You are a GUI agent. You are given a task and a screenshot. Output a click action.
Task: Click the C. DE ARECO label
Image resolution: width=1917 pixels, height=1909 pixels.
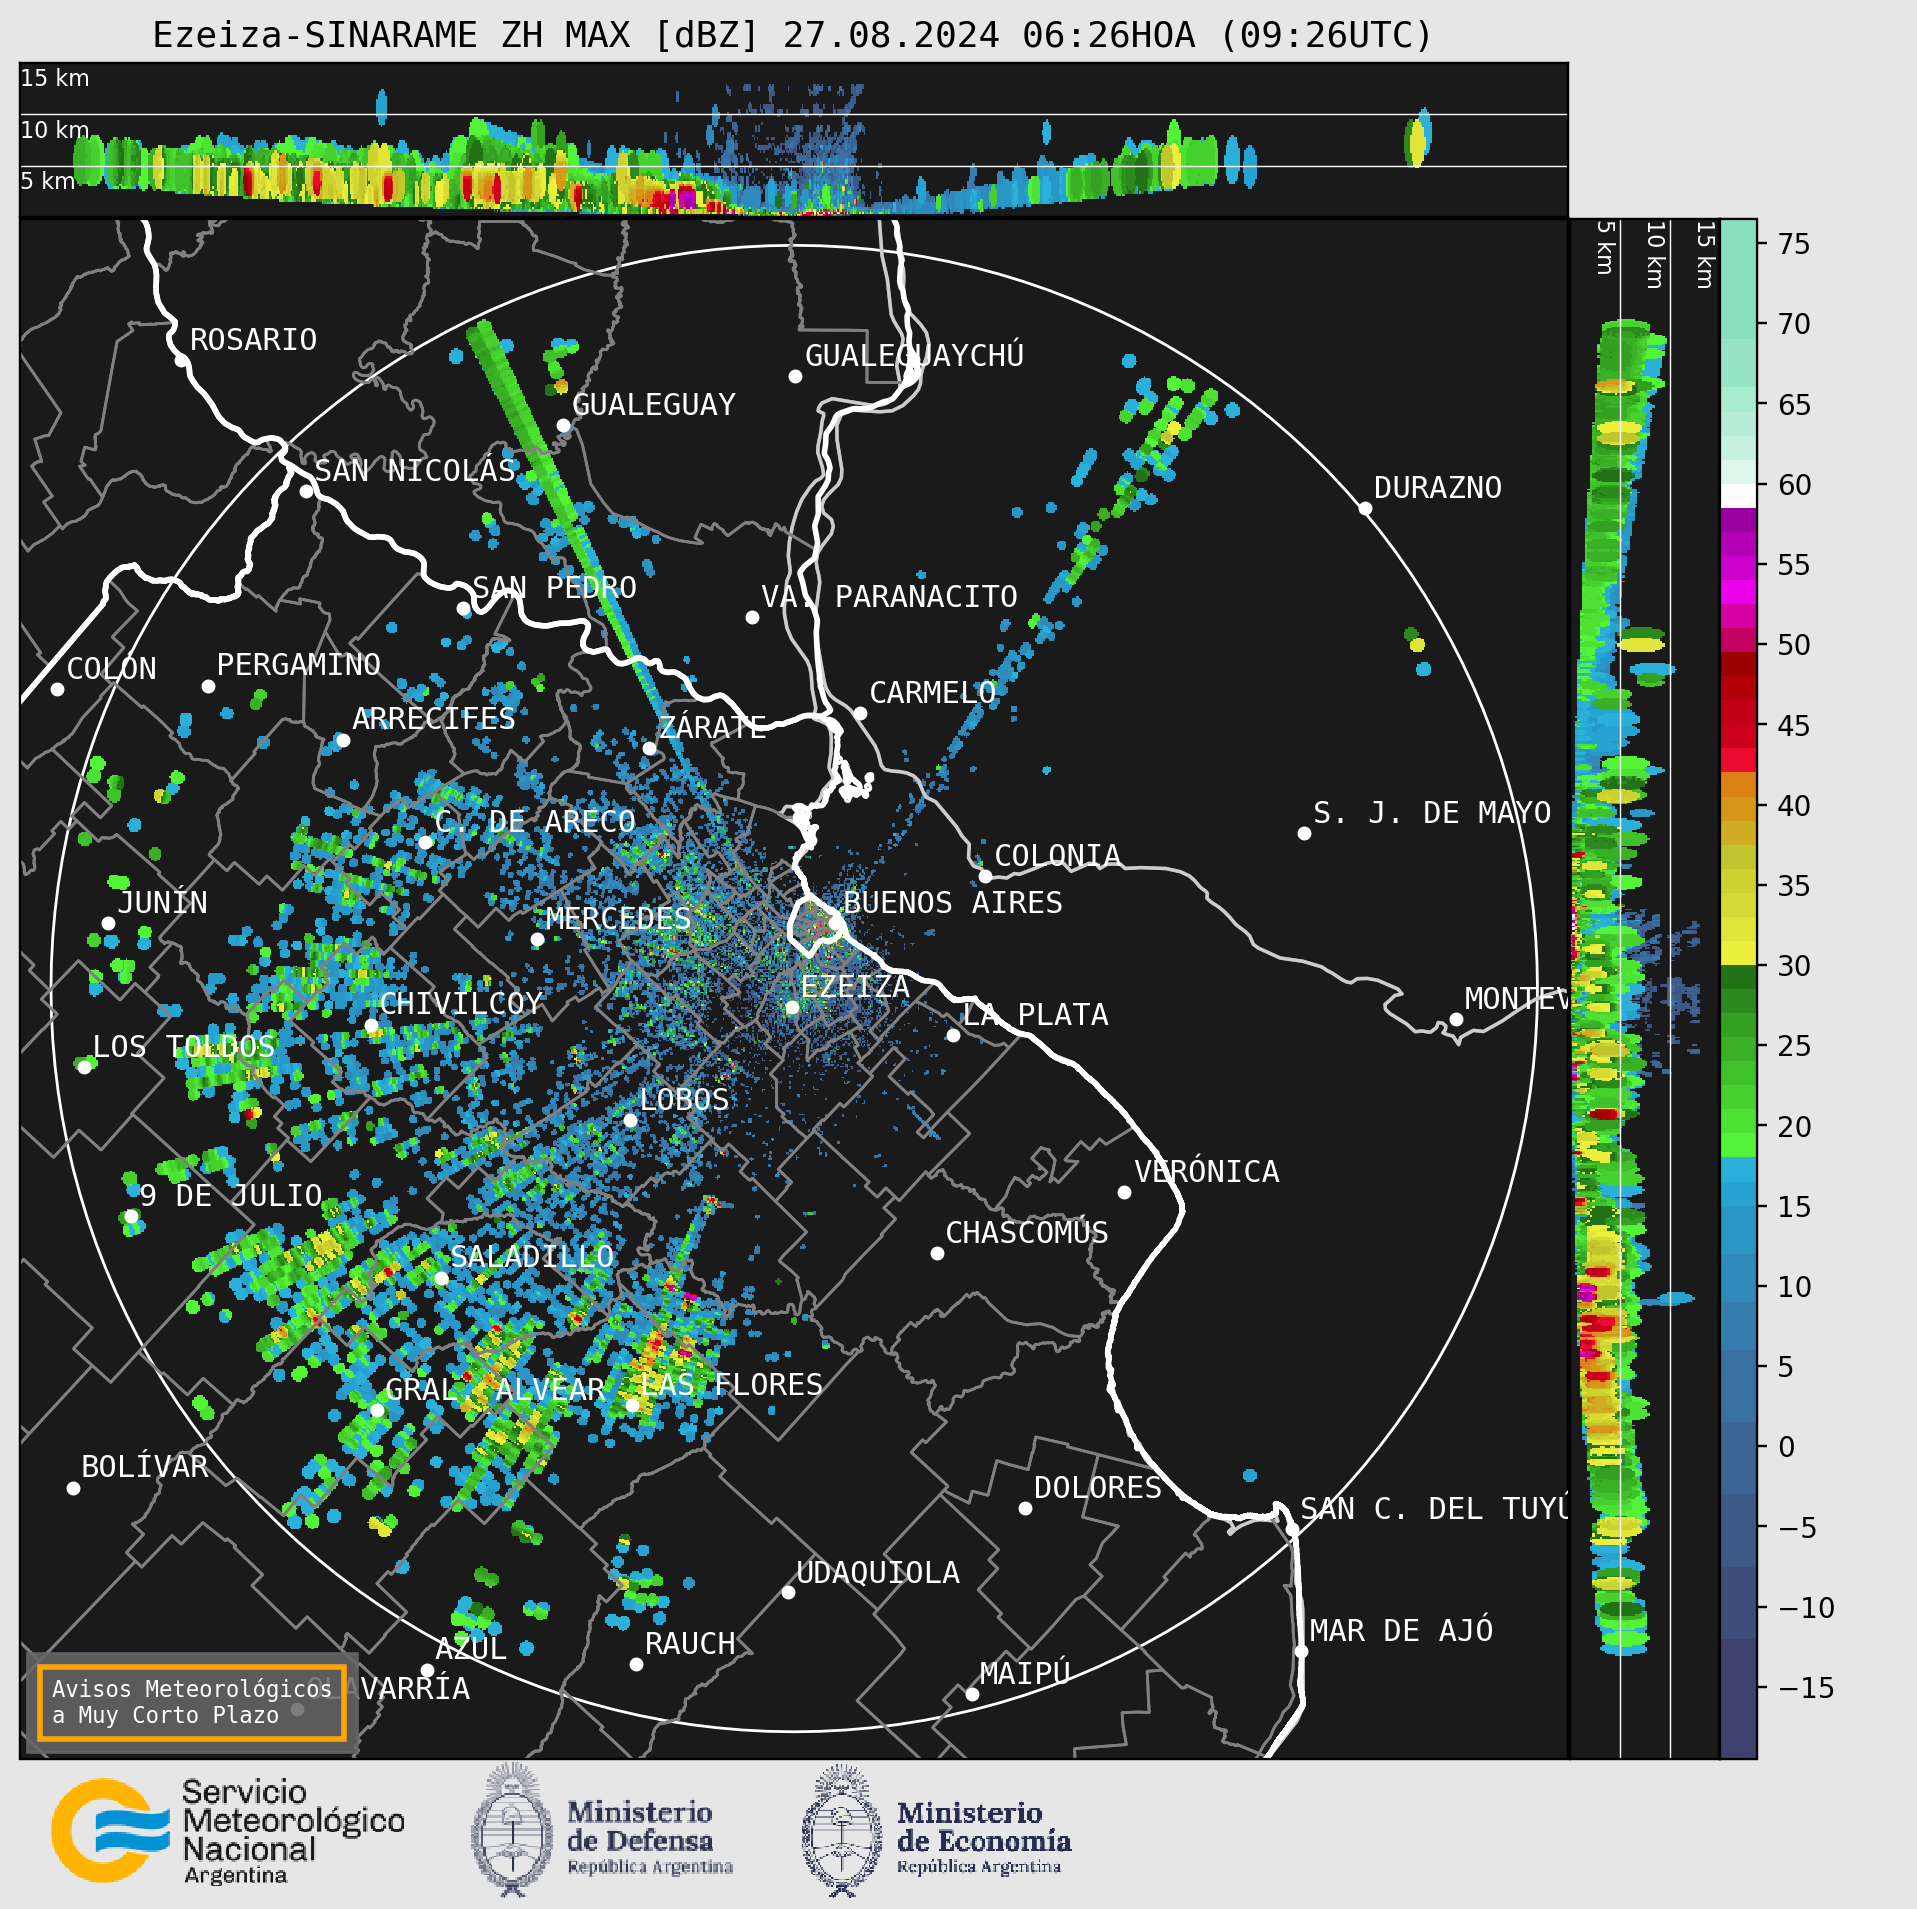tap(535, 822)
